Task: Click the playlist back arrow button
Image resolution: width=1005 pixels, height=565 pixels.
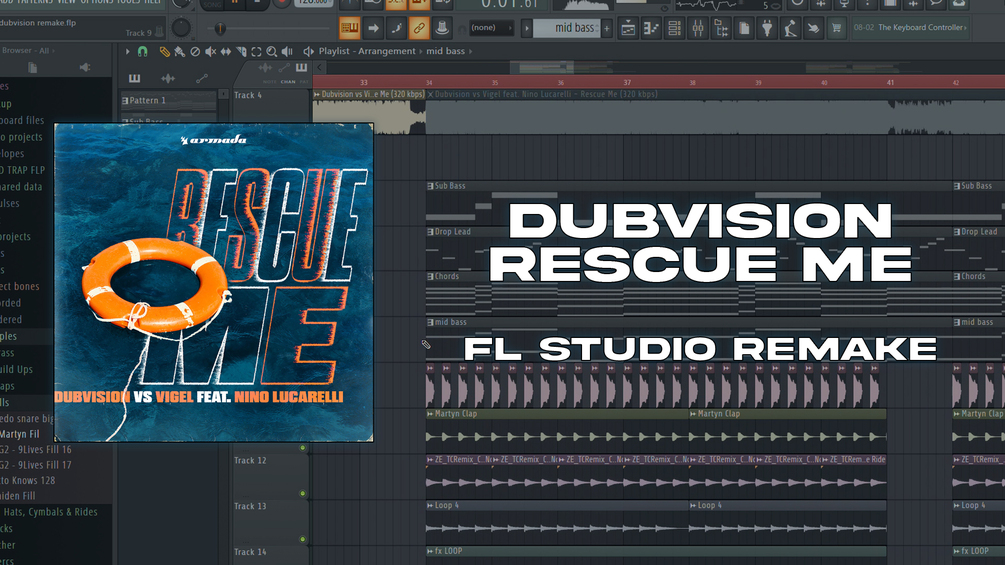Action: pos(319,67)
